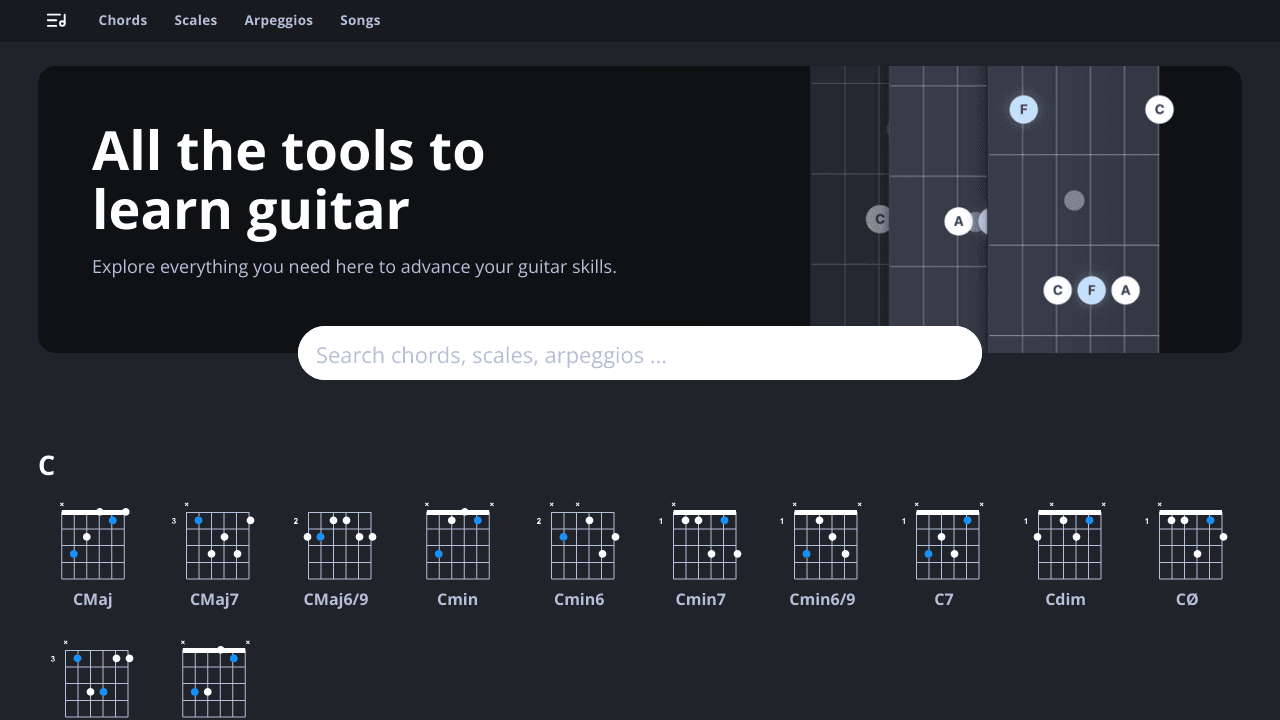Screen dimensions: 1280x720
Task: Click the F note marker on the fretboard
Action: [x=1023, y=109]
